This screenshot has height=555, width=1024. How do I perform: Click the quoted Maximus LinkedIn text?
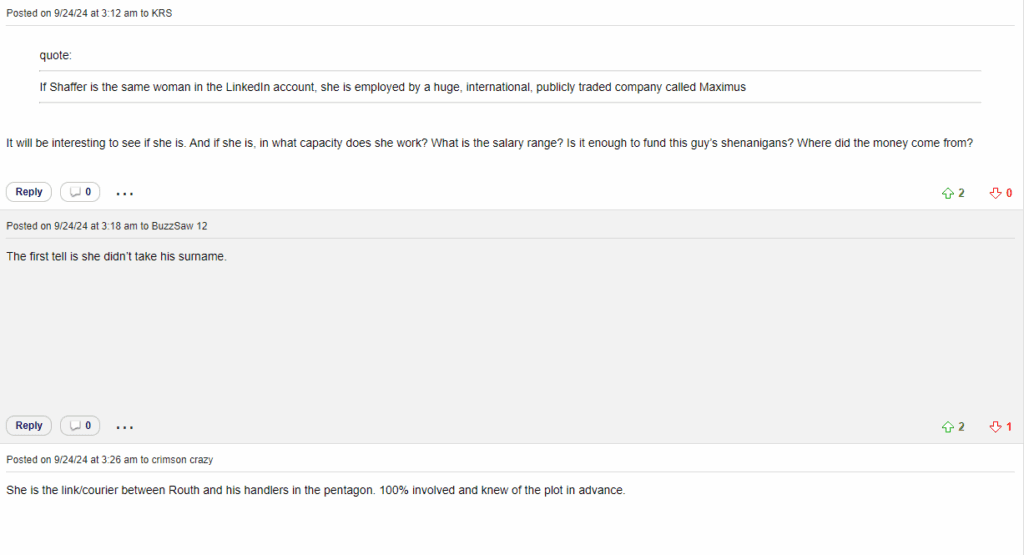[392, 87]
